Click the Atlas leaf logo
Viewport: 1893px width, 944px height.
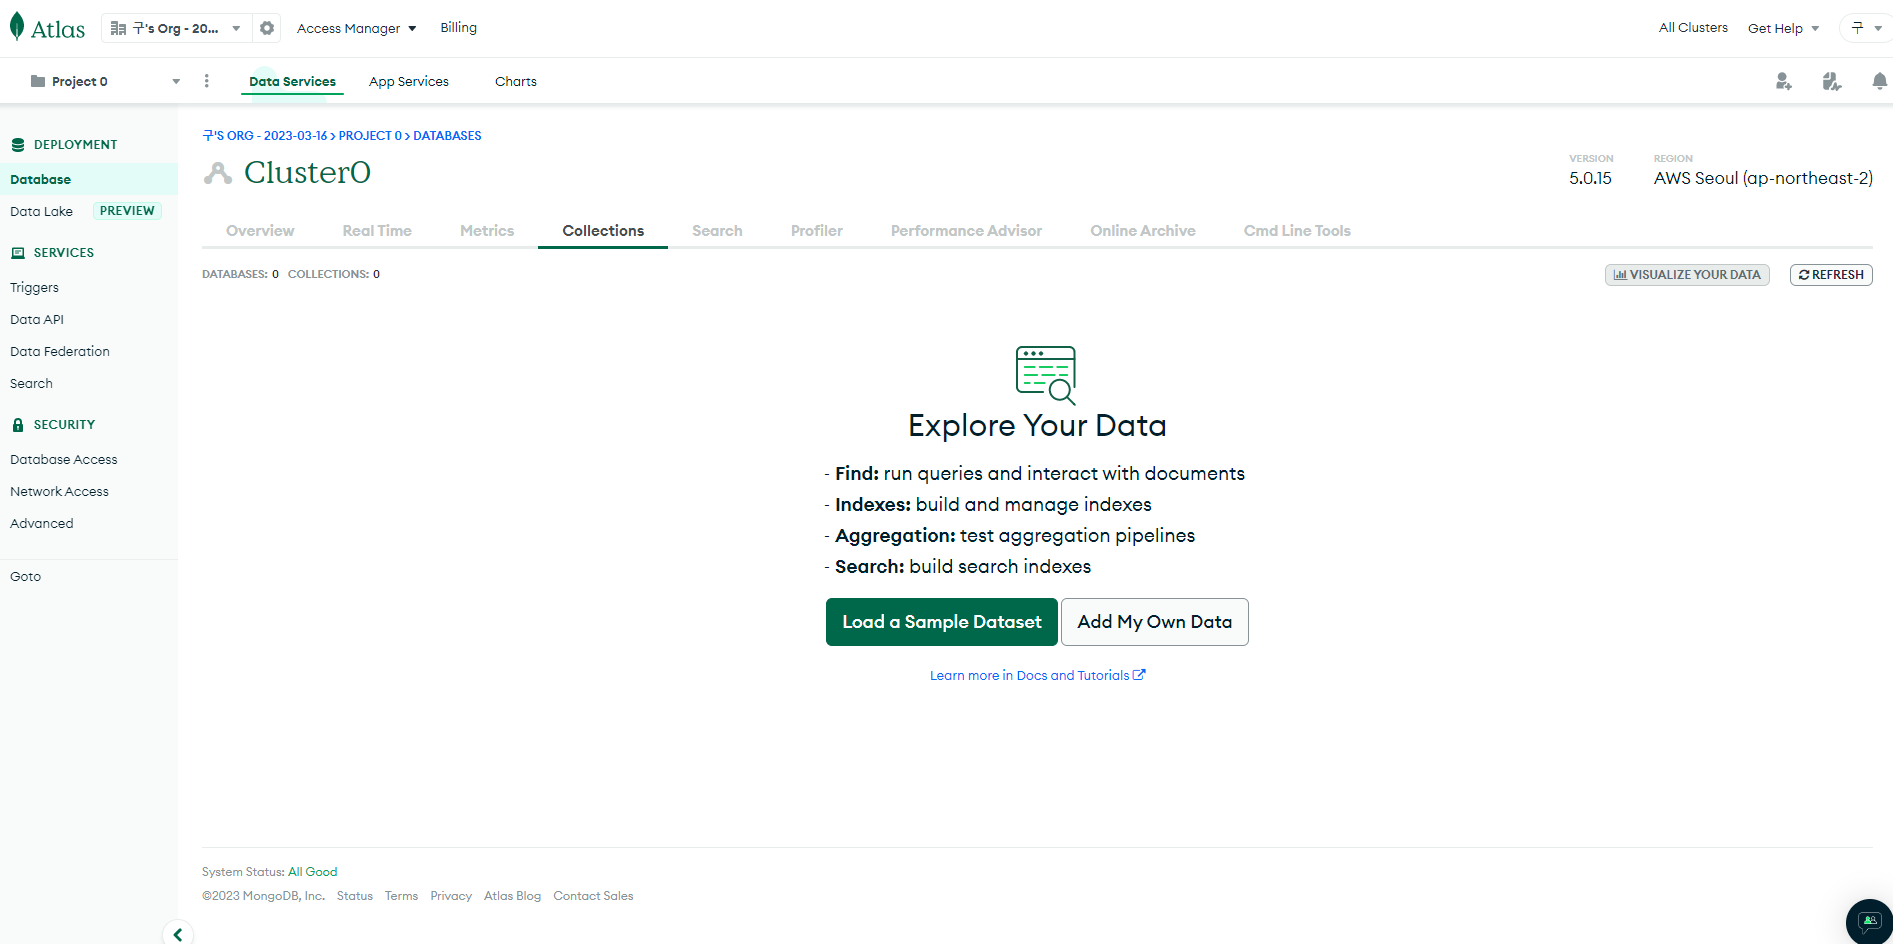click(x=47, y=28)
